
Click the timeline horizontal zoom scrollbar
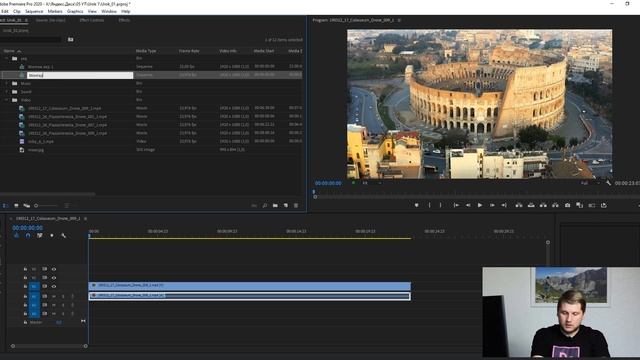pyautogui.click(x=49, y=346)
